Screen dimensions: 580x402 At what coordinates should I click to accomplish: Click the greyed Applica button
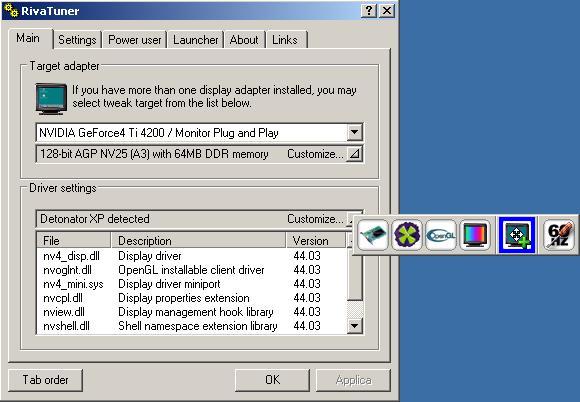353,380
